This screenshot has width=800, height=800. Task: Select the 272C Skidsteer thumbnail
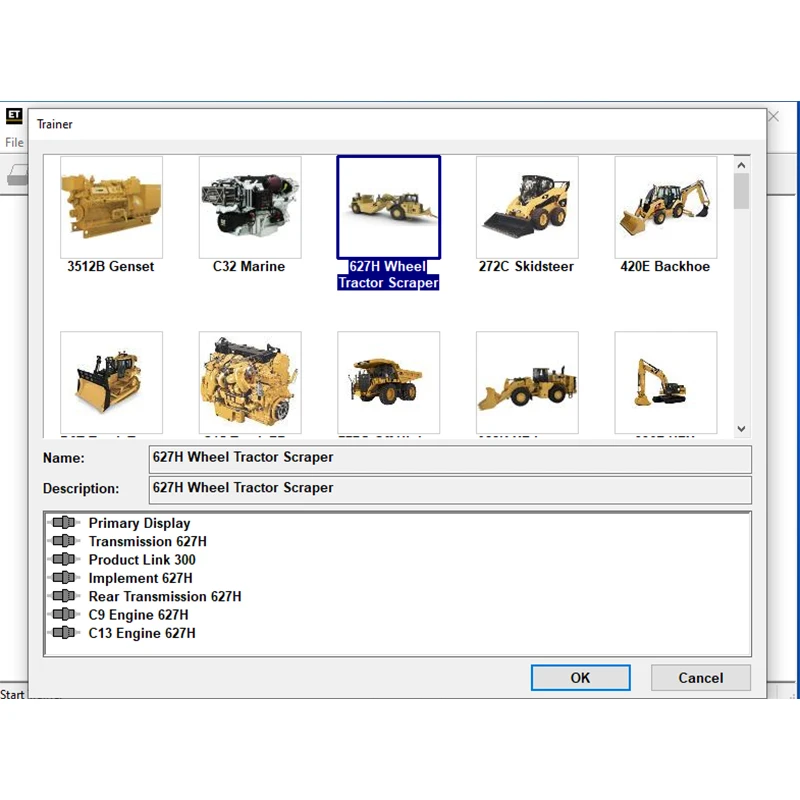click(x=527, y=207)
